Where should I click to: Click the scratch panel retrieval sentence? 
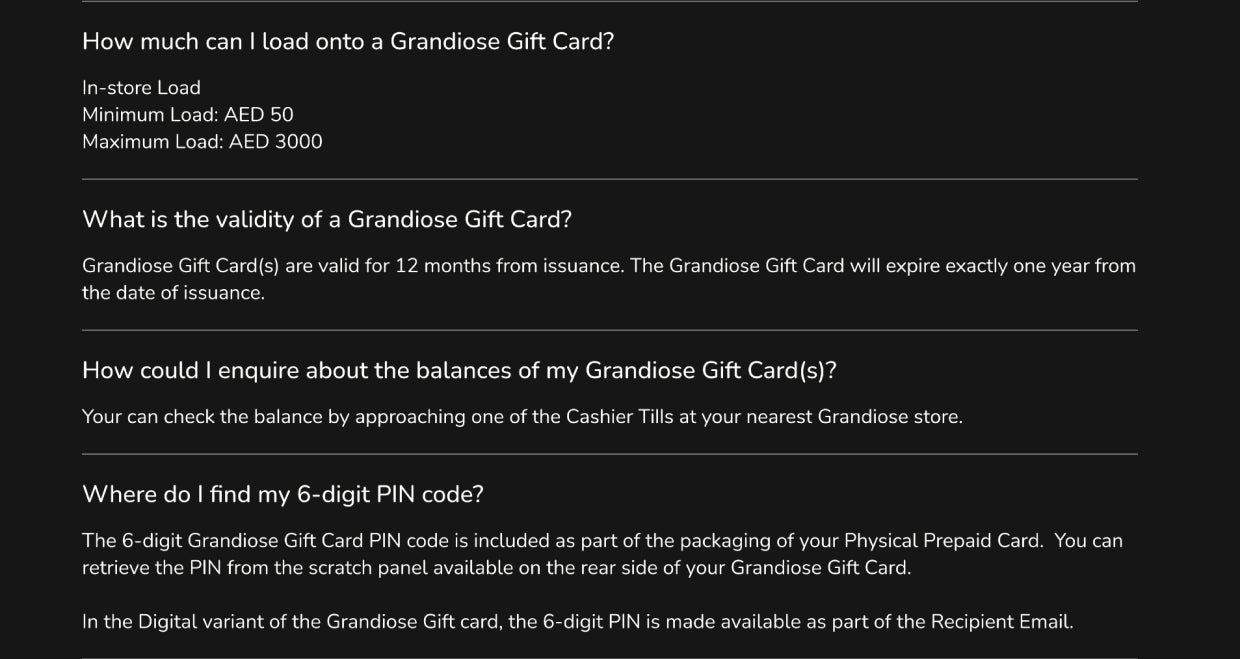[497, 568]
